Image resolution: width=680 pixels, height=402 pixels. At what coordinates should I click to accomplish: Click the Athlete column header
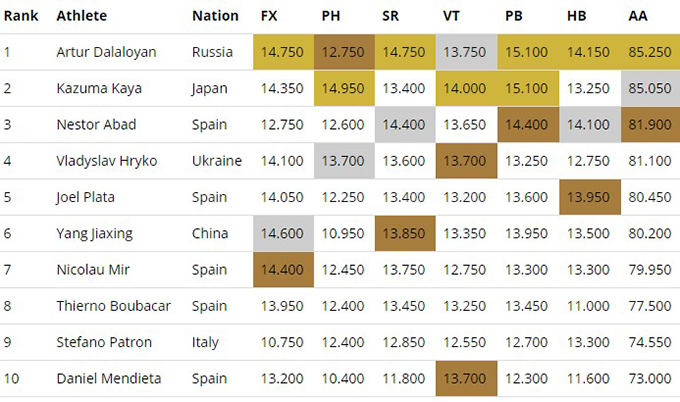tap(81, 15)
